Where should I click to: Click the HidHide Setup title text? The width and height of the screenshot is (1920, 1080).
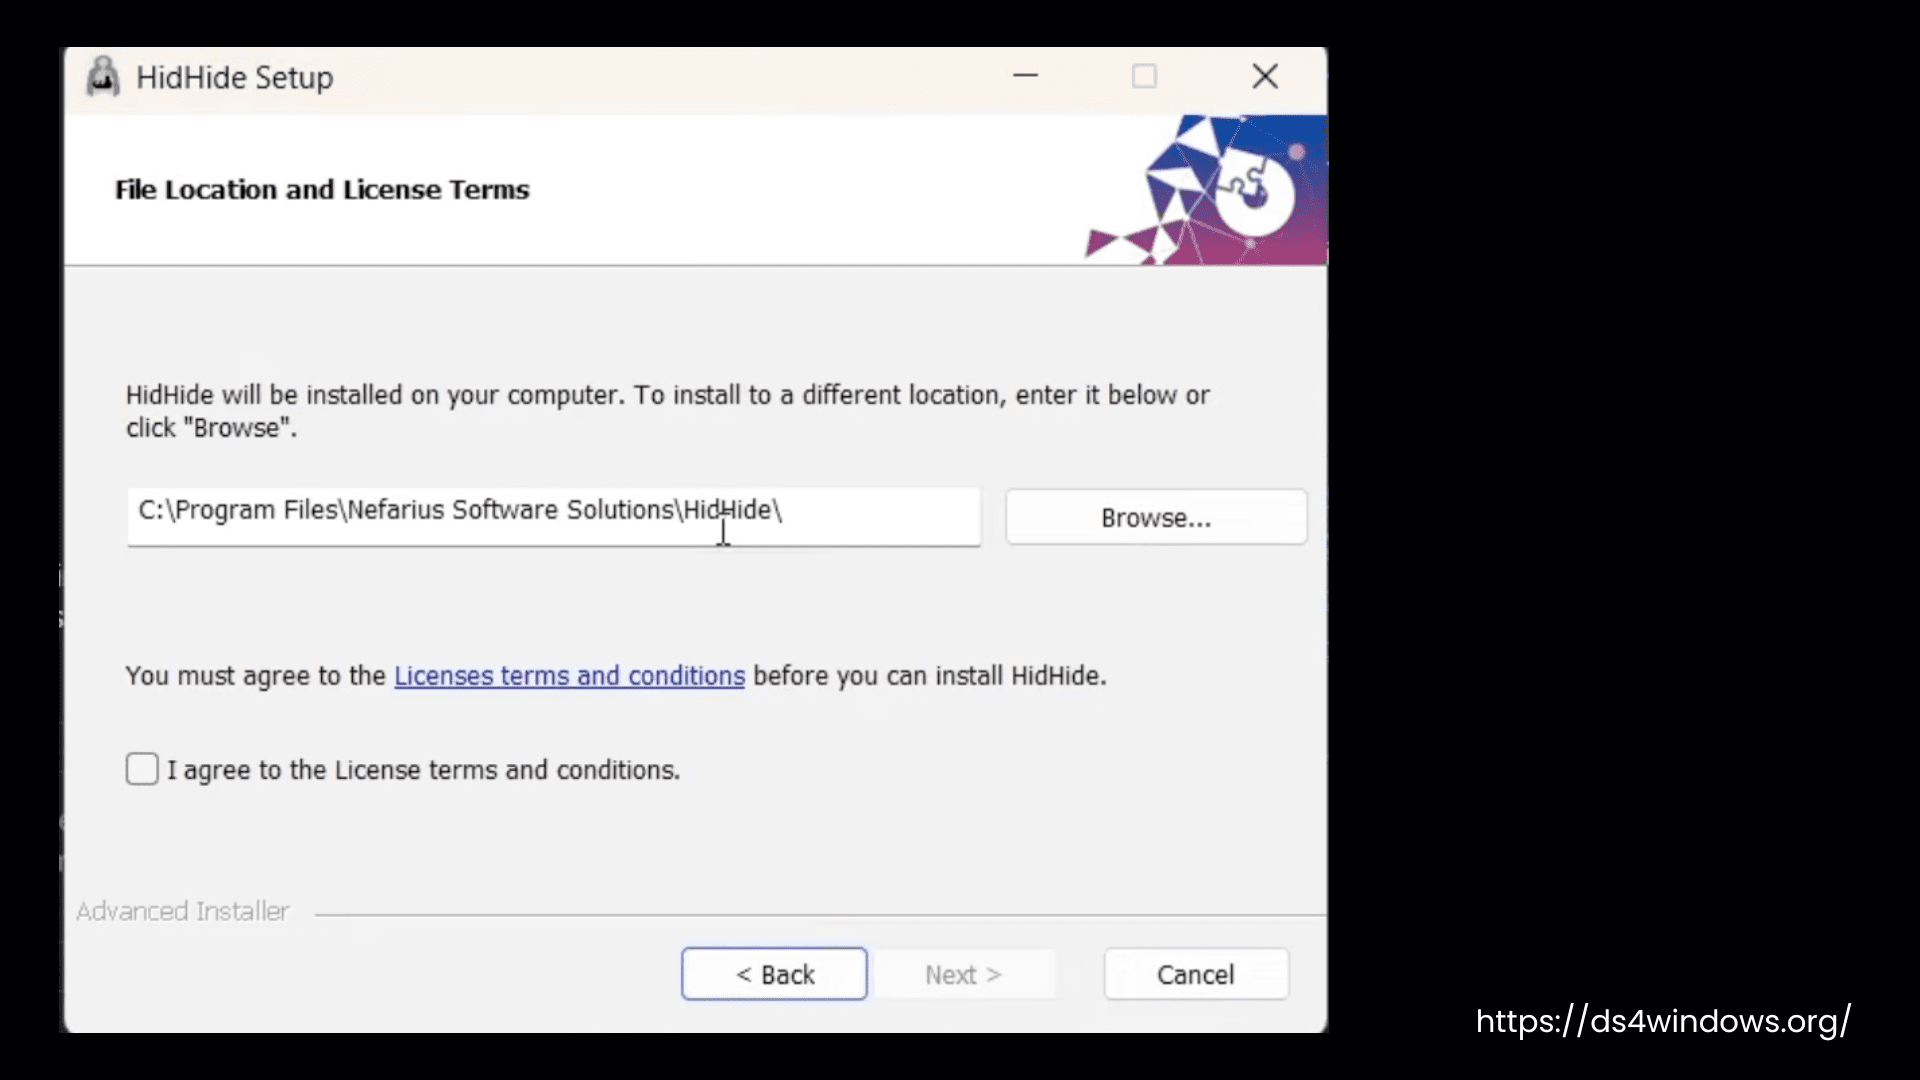pos(235,77)
